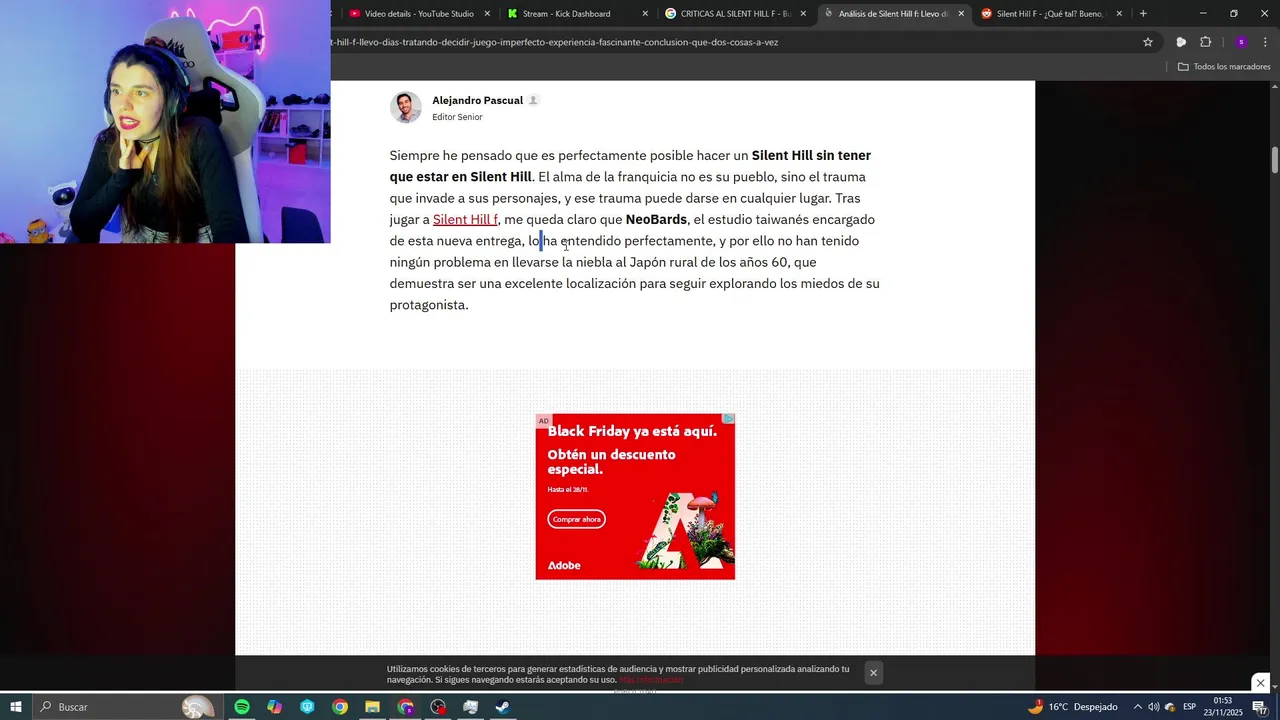Image resolution: width=1280 pixels, height=720 pixels.
Task: Click the page vertical scrollbar thumb
Action: tap(1275, 160)
